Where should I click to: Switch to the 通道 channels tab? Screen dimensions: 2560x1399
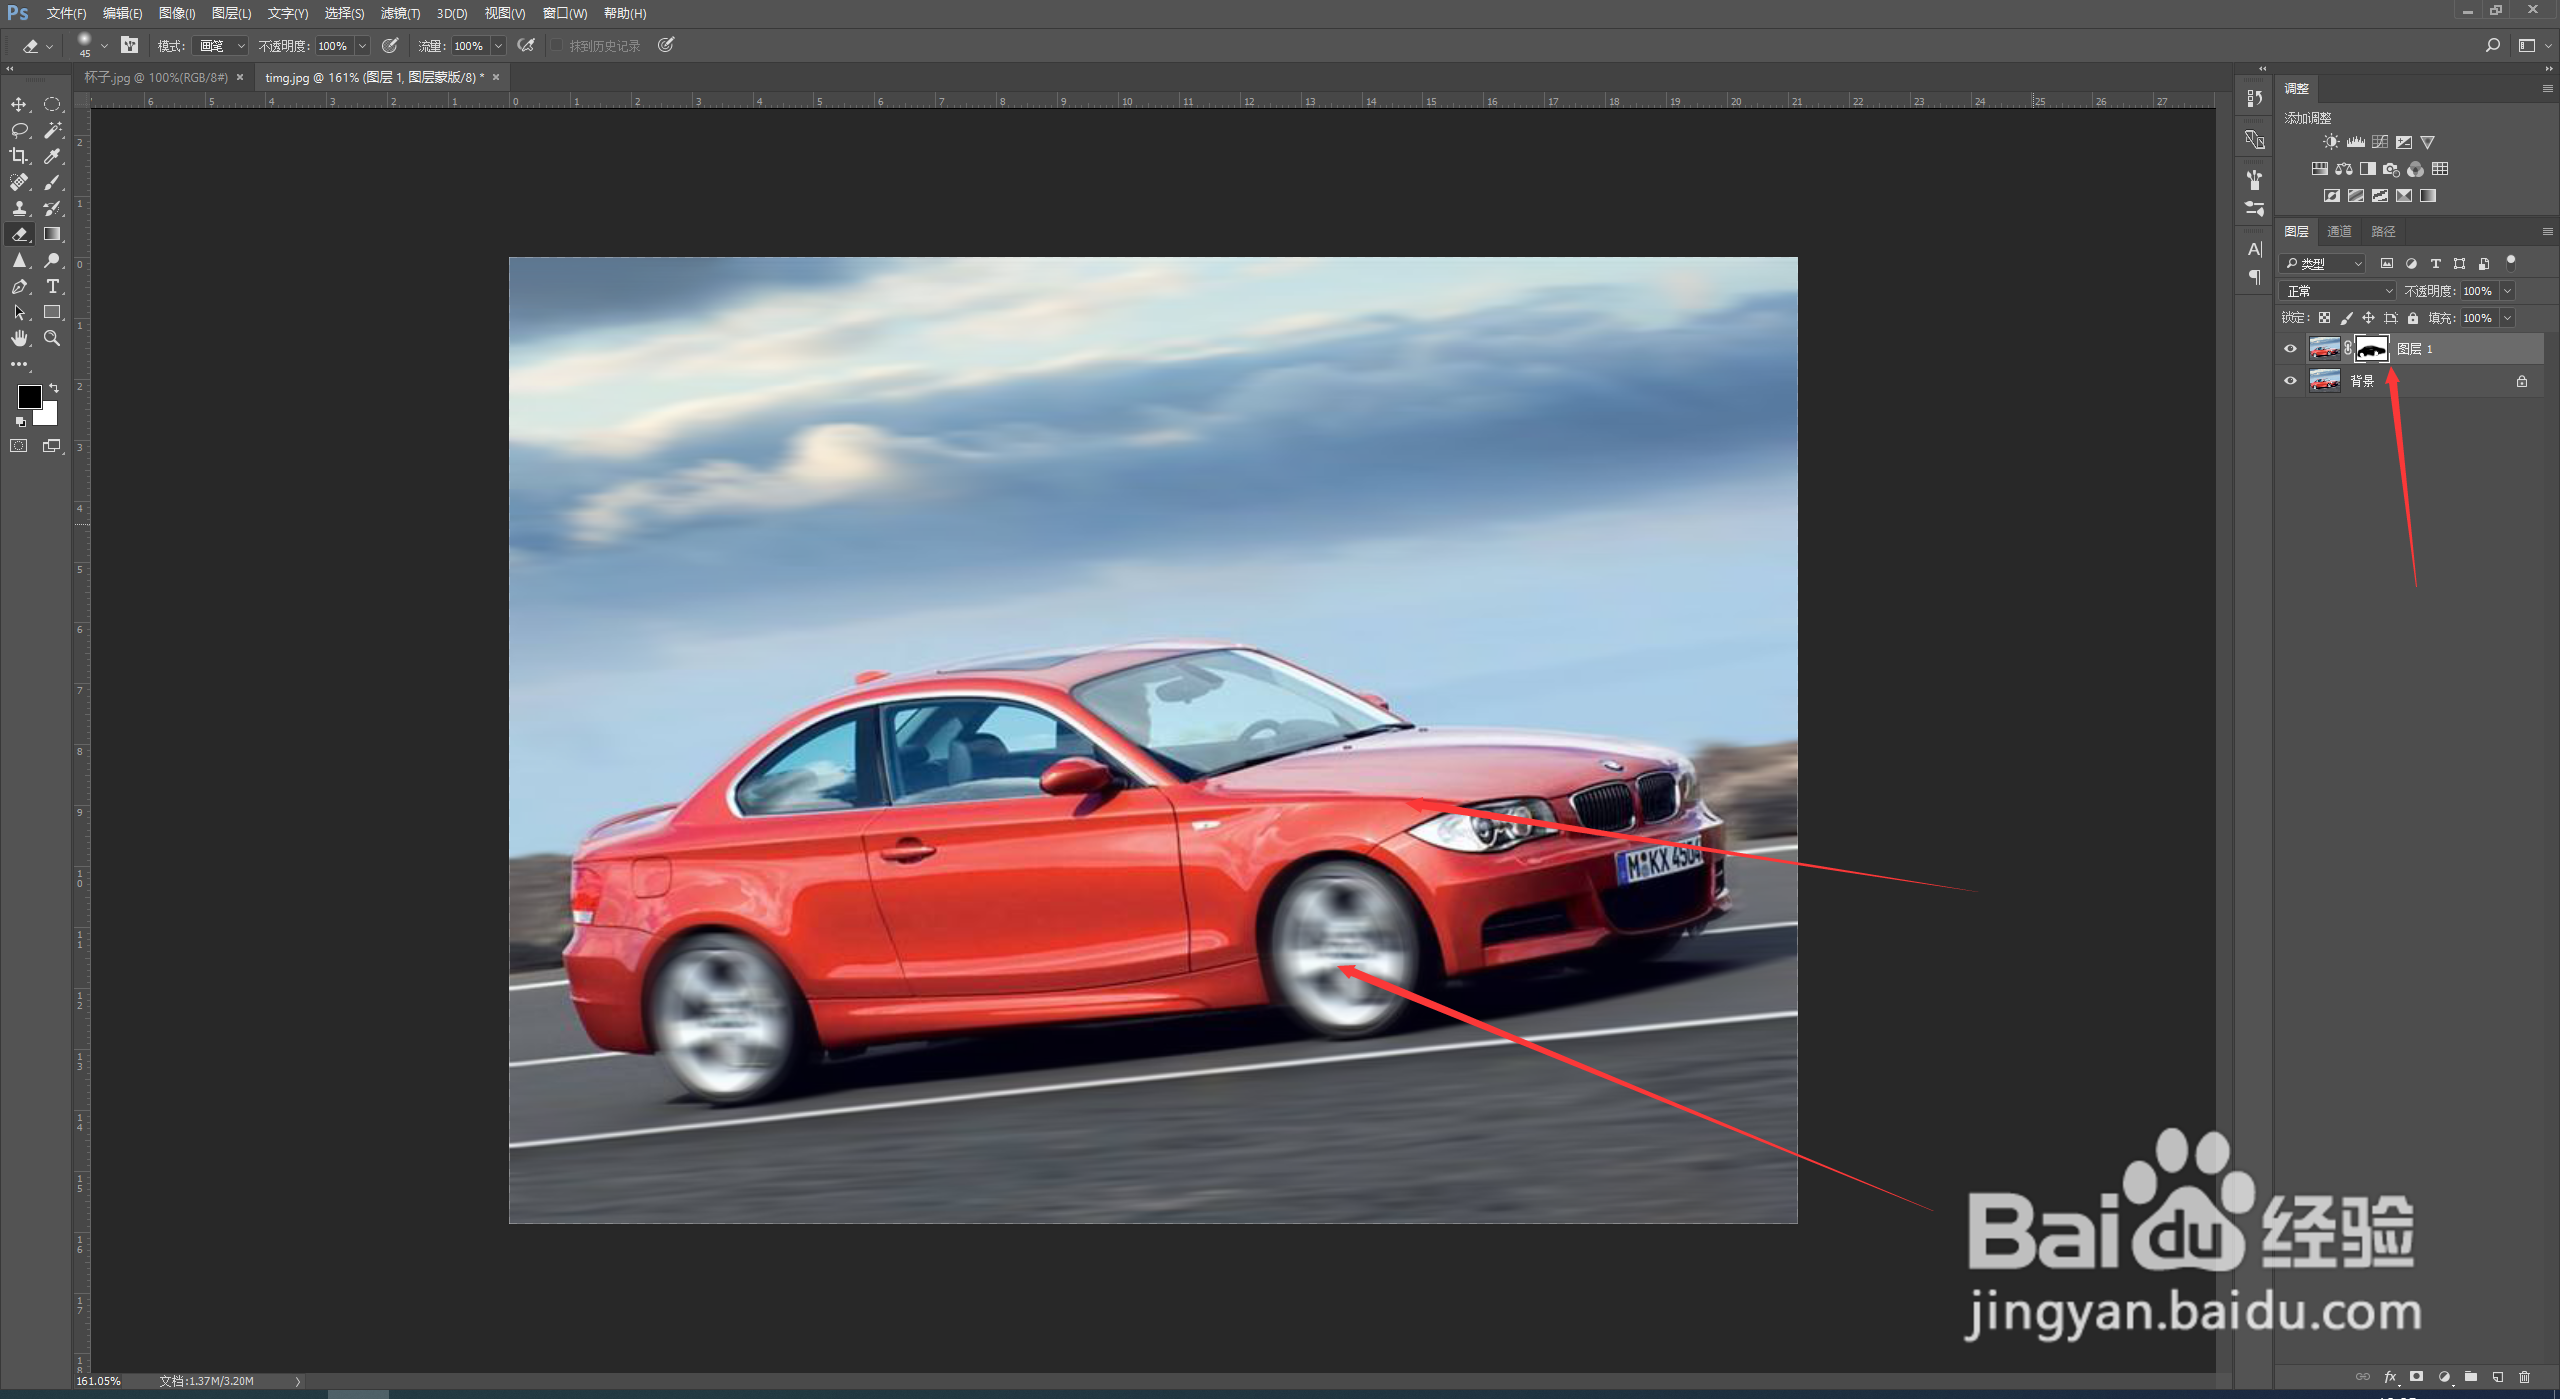(2339, 231)
